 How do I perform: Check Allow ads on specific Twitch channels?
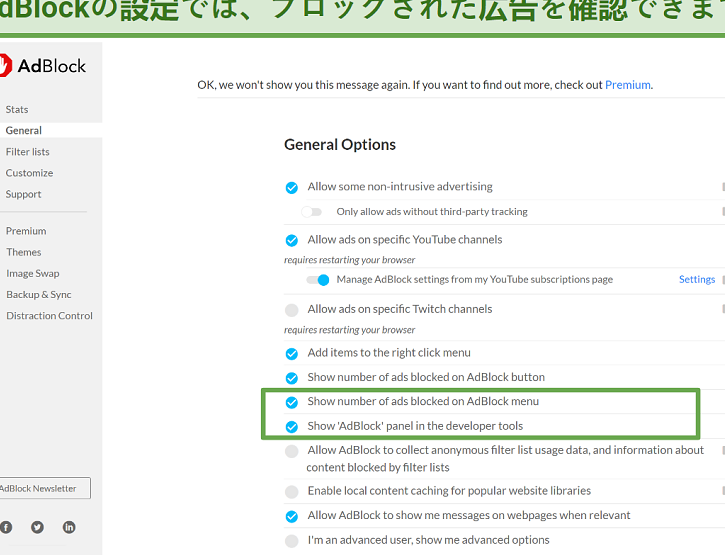[x=292, y=310]
